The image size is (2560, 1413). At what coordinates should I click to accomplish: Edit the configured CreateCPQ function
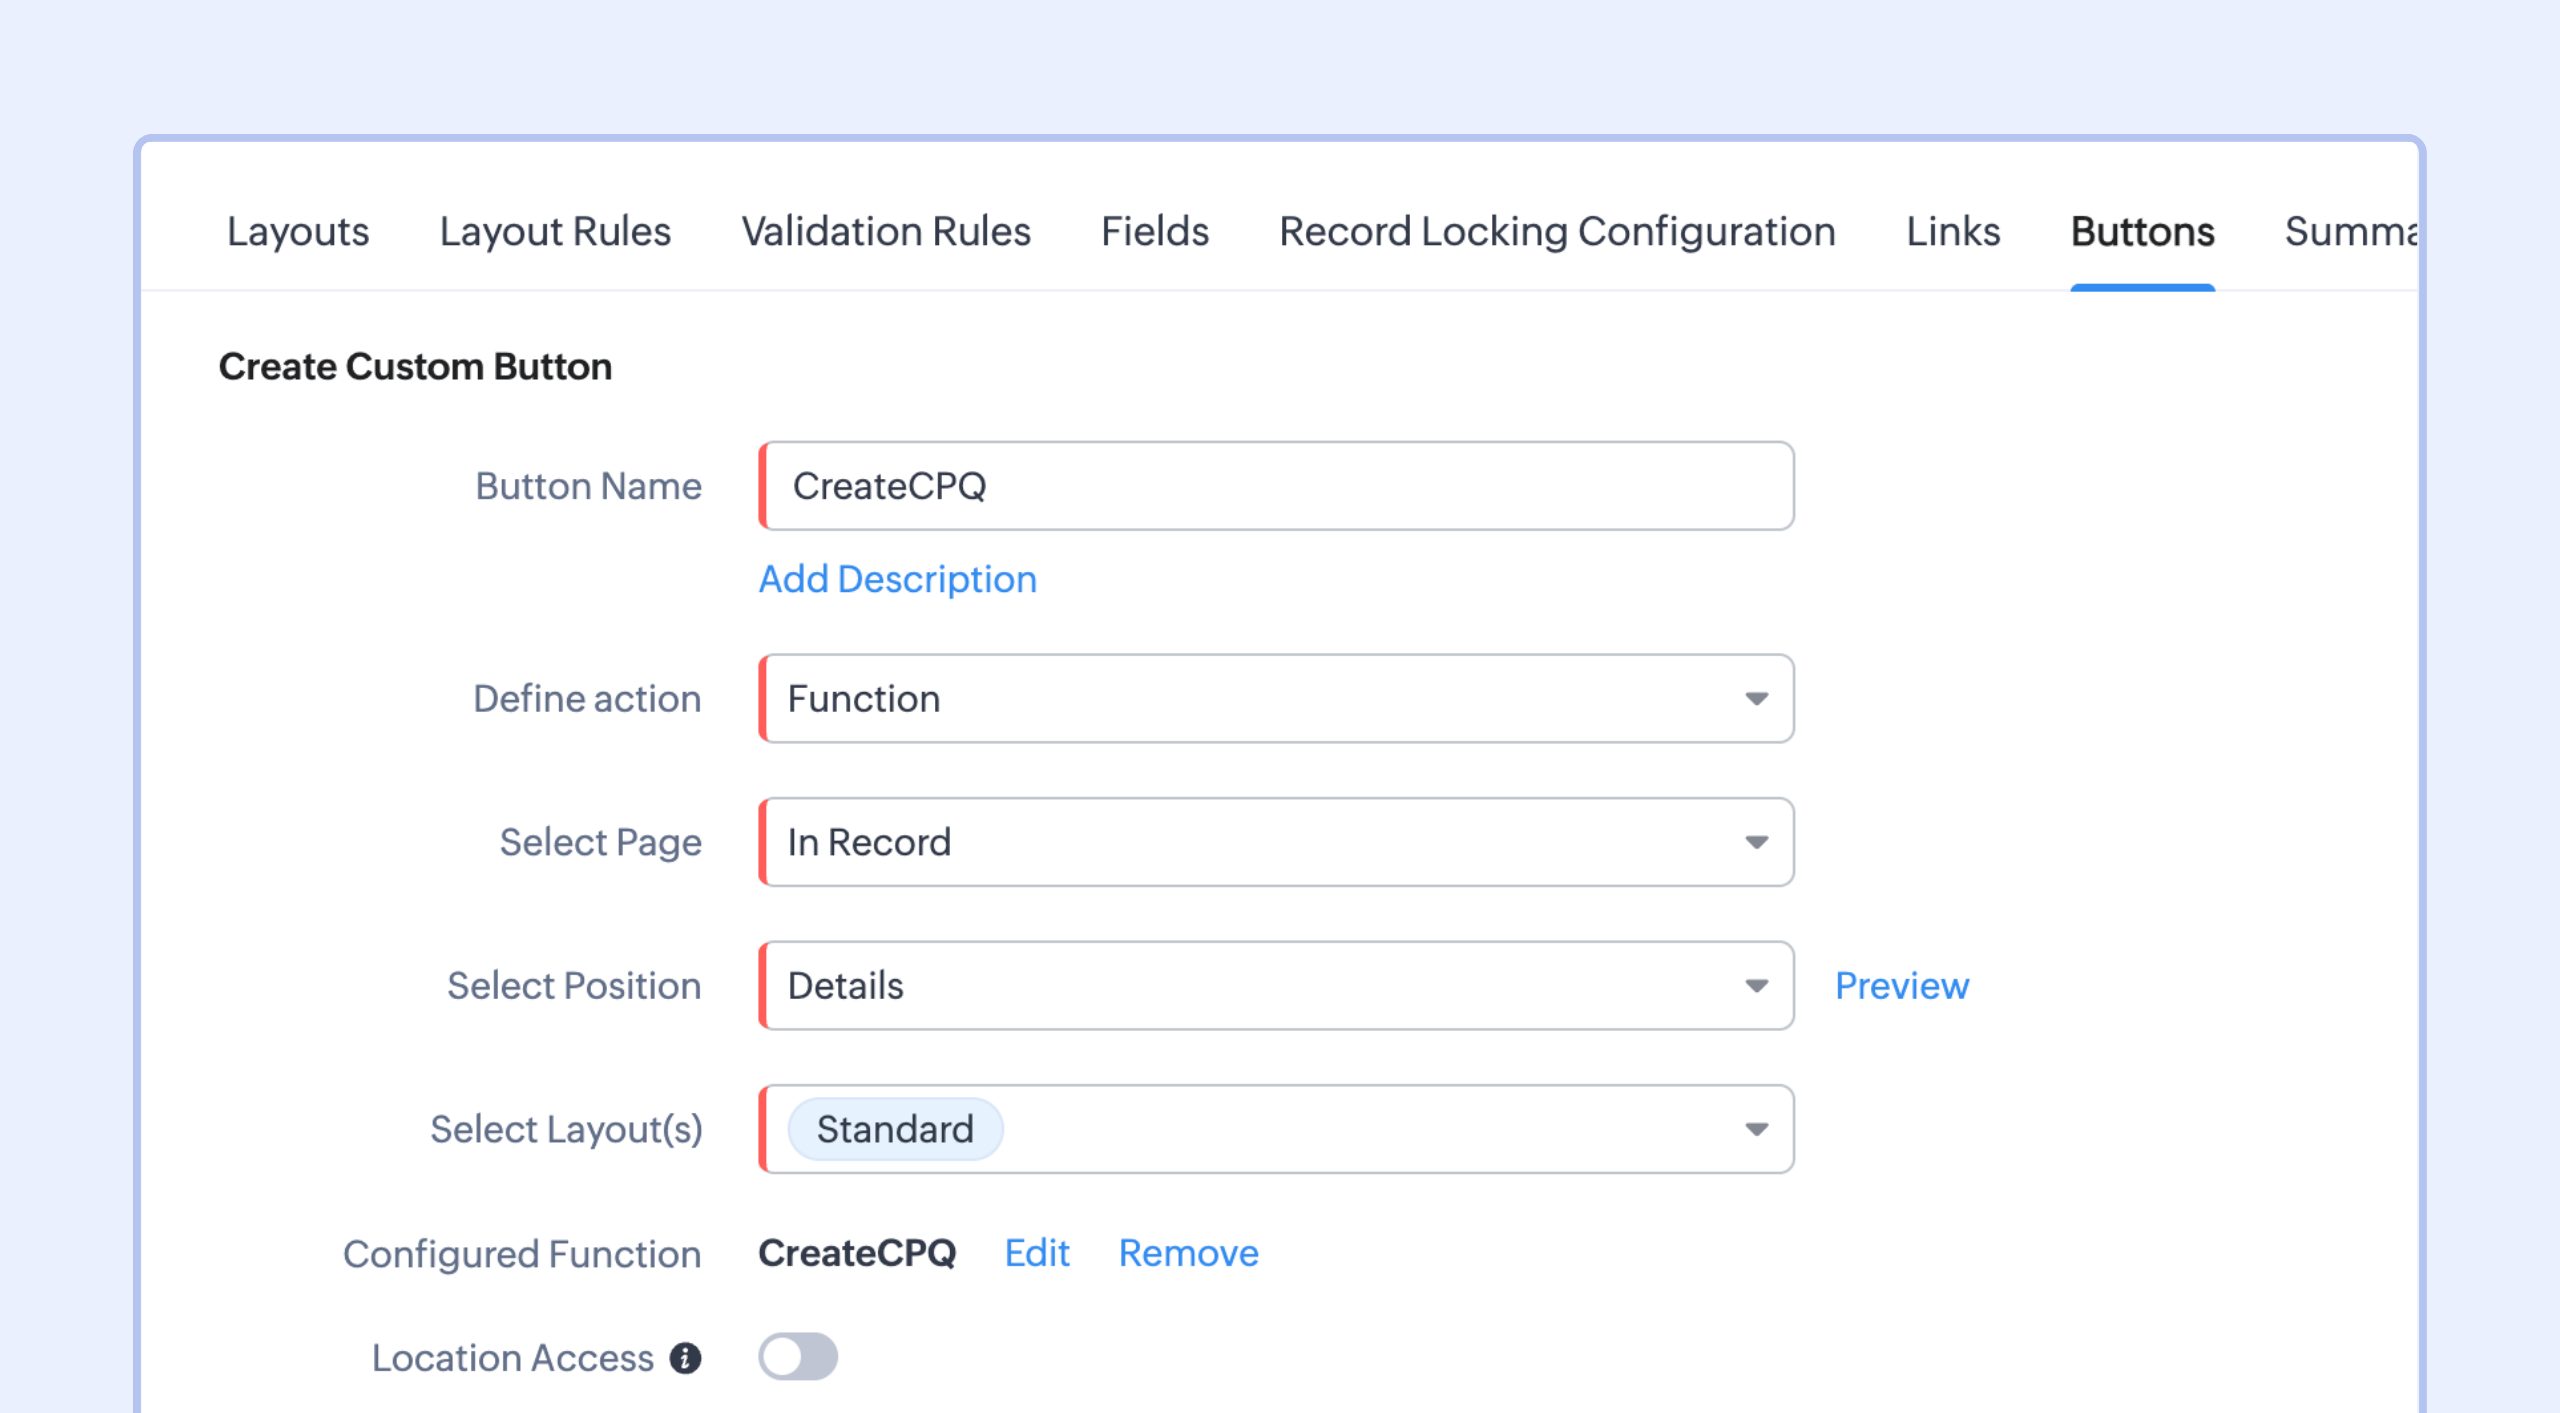point(1037,1253)
